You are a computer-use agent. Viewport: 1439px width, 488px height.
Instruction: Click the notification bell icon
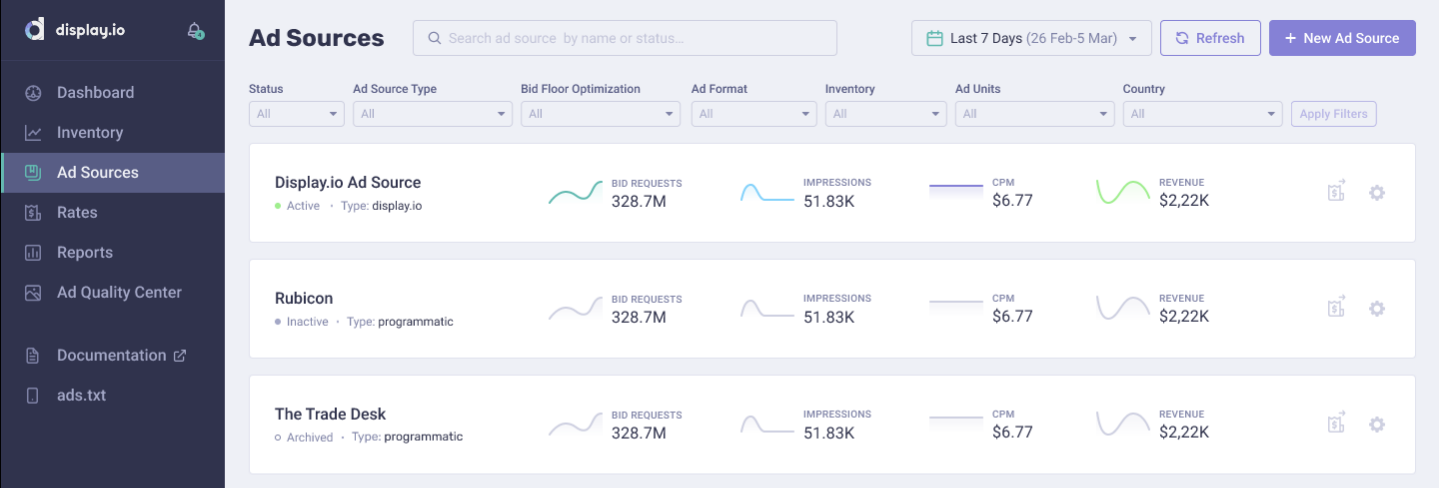(196, 31)
